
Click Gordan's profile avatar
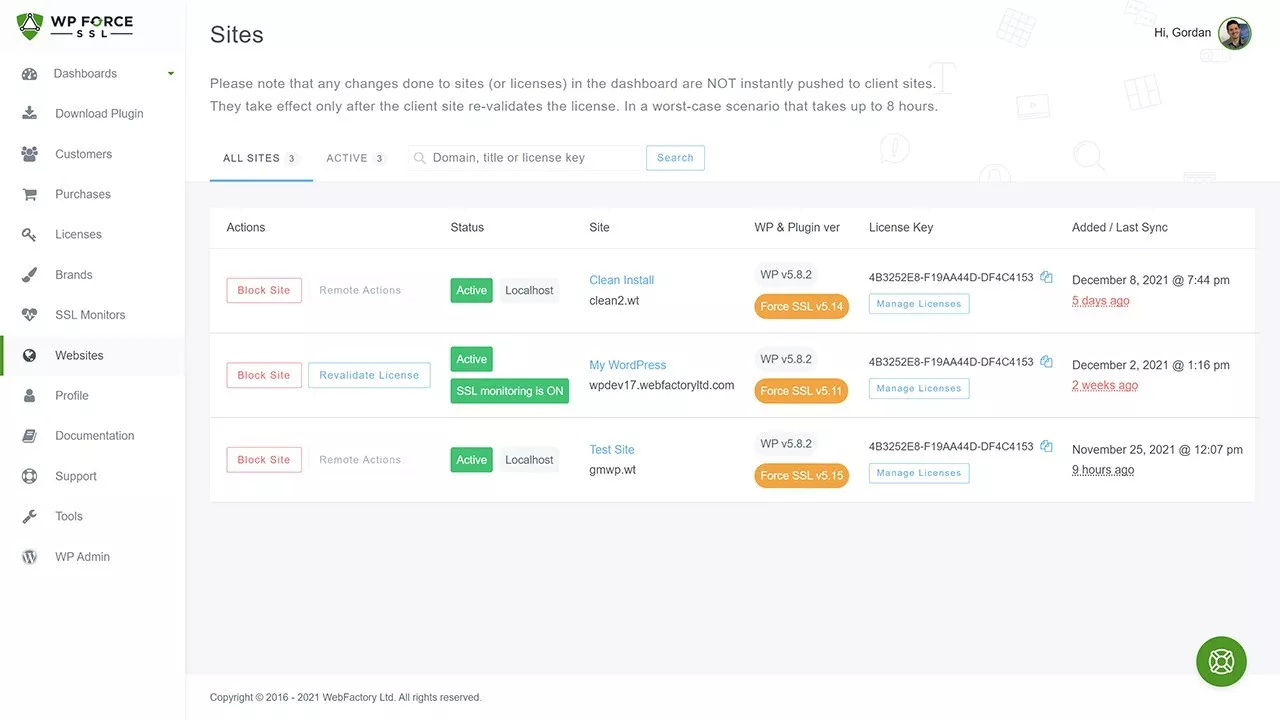pos(1234,34)
